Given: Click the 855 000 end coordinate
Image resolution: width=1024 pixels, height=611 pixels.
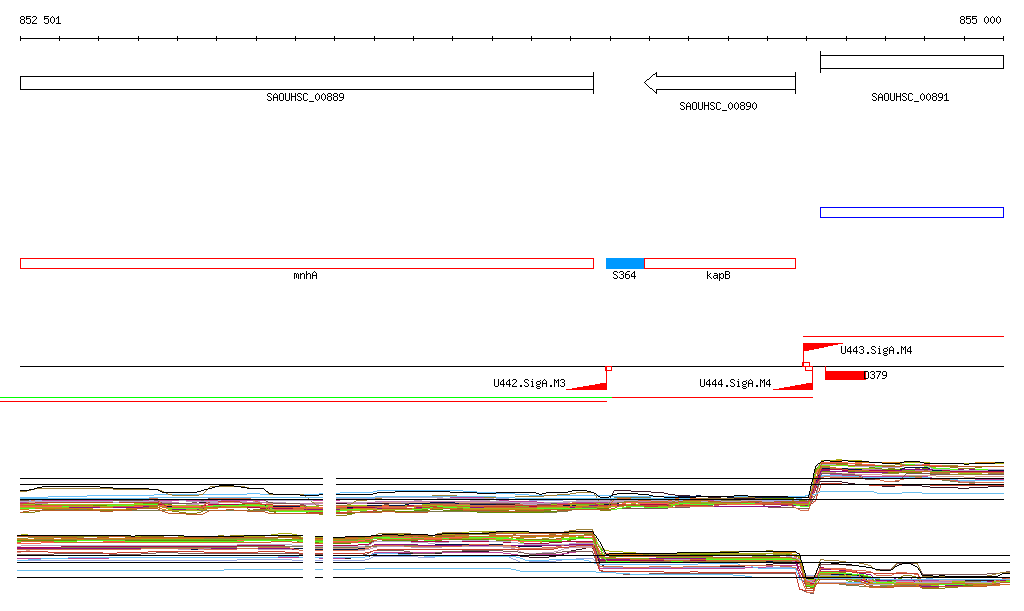Looking at the screenshot, I should point(980,20).
